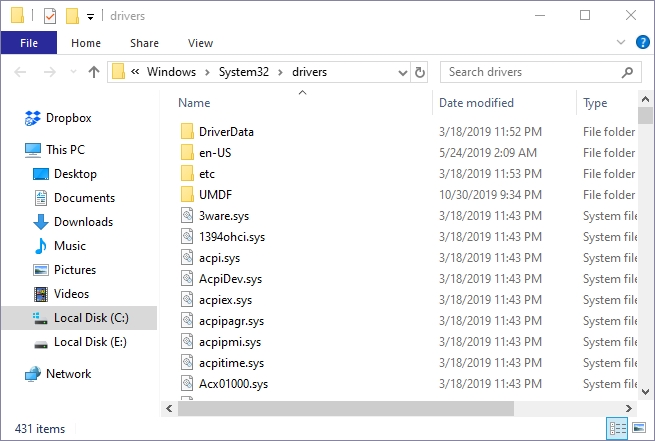
Task: Click the 1394ohci.sys file icon
Action: [187, 236]
